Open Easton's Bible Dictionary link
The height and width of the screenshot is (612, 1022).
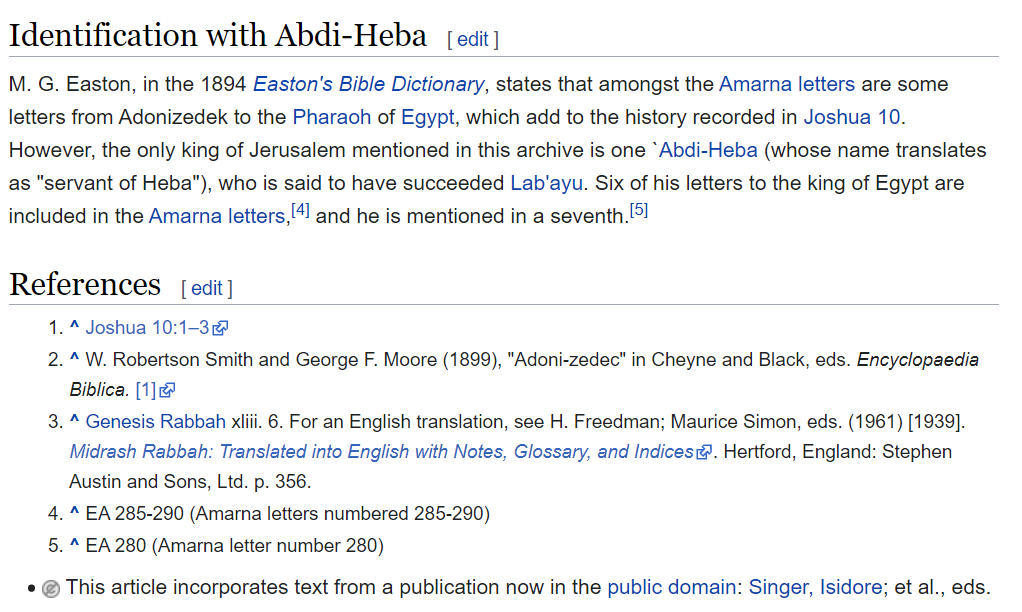pyautogui.click(x=368, y=84)
